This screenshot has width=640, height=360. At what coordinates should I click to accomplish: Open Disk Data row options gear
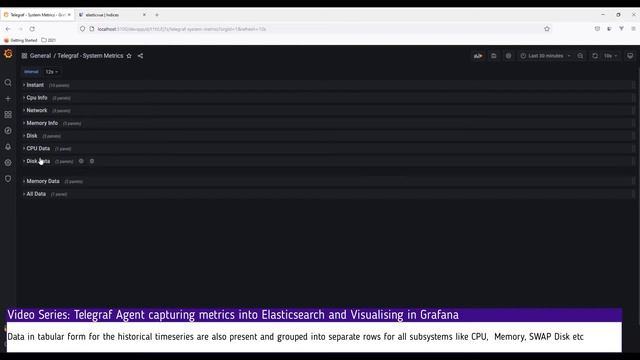81,161
